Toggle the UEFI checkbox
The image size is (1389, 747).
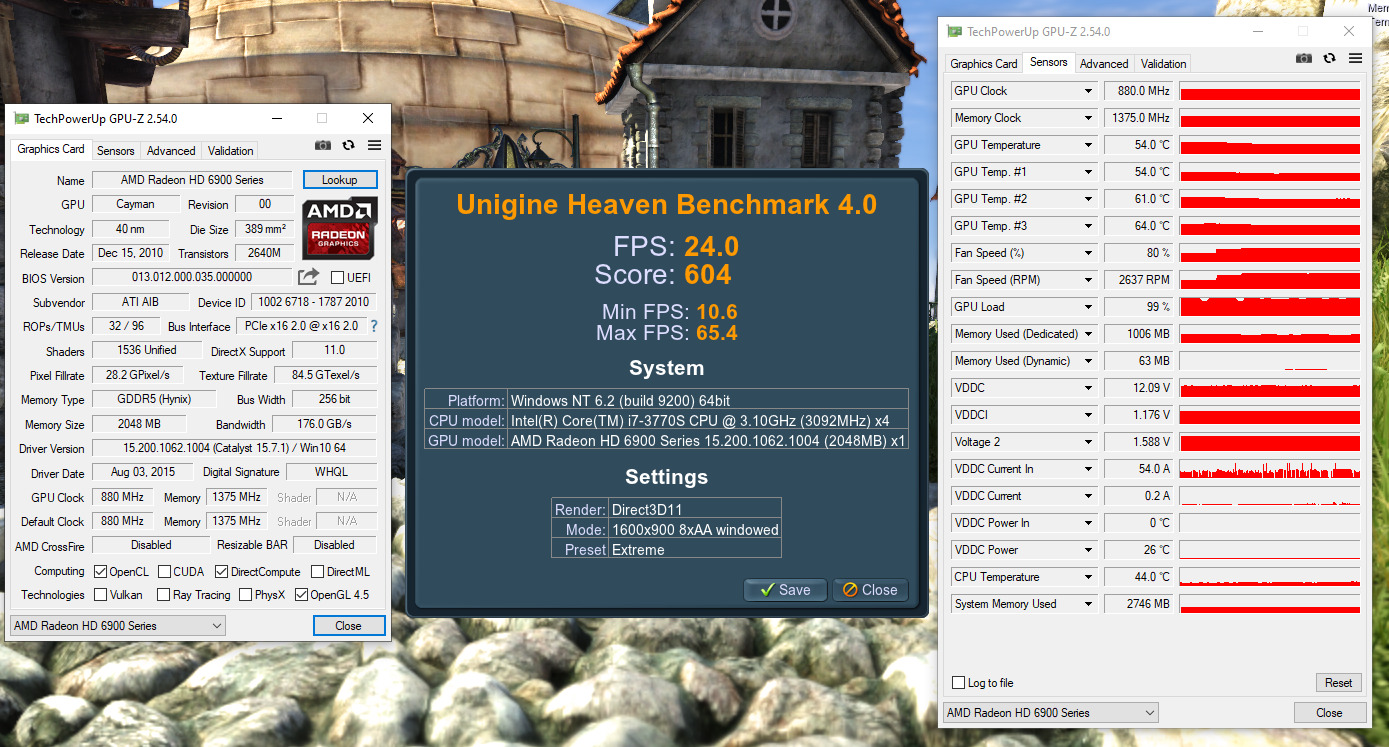(337, 277)
